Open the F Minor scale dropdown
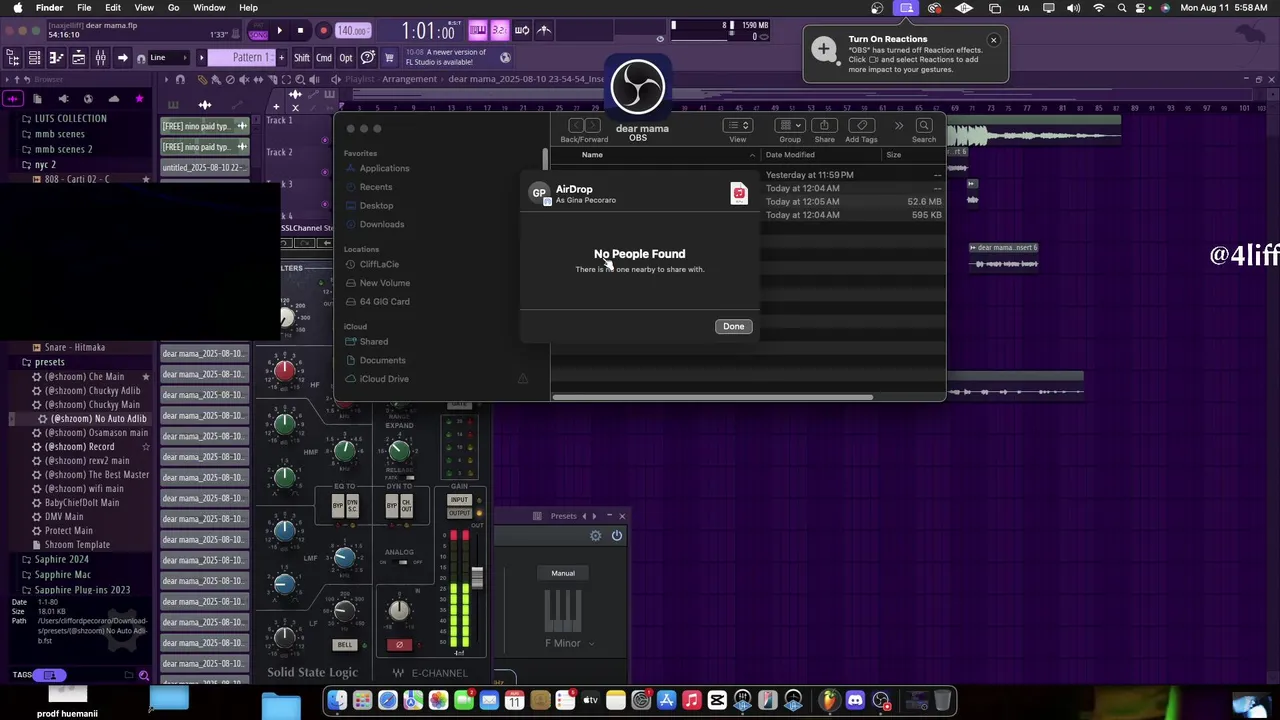 coord(569,643)
